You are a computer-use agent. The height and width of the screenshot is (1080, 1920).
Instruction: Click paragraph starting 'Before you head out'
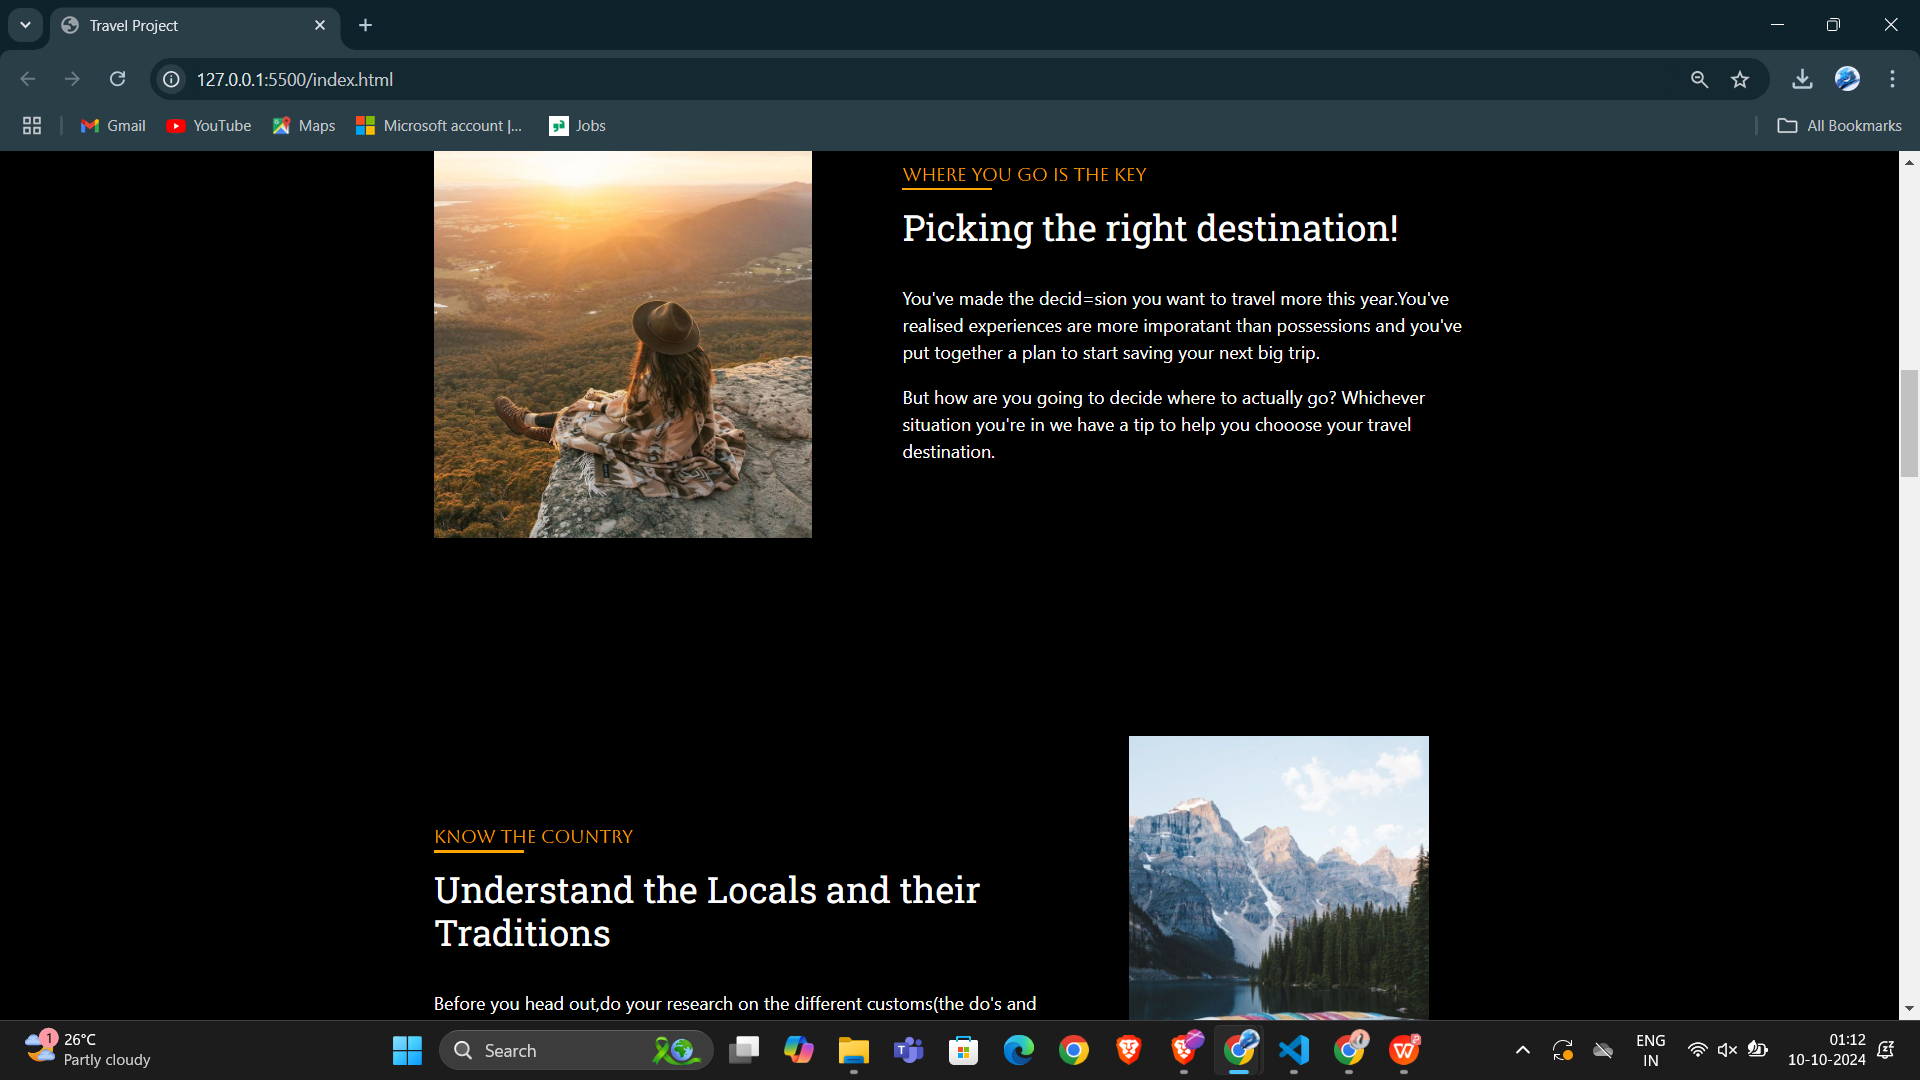[x=735, y=1004]
